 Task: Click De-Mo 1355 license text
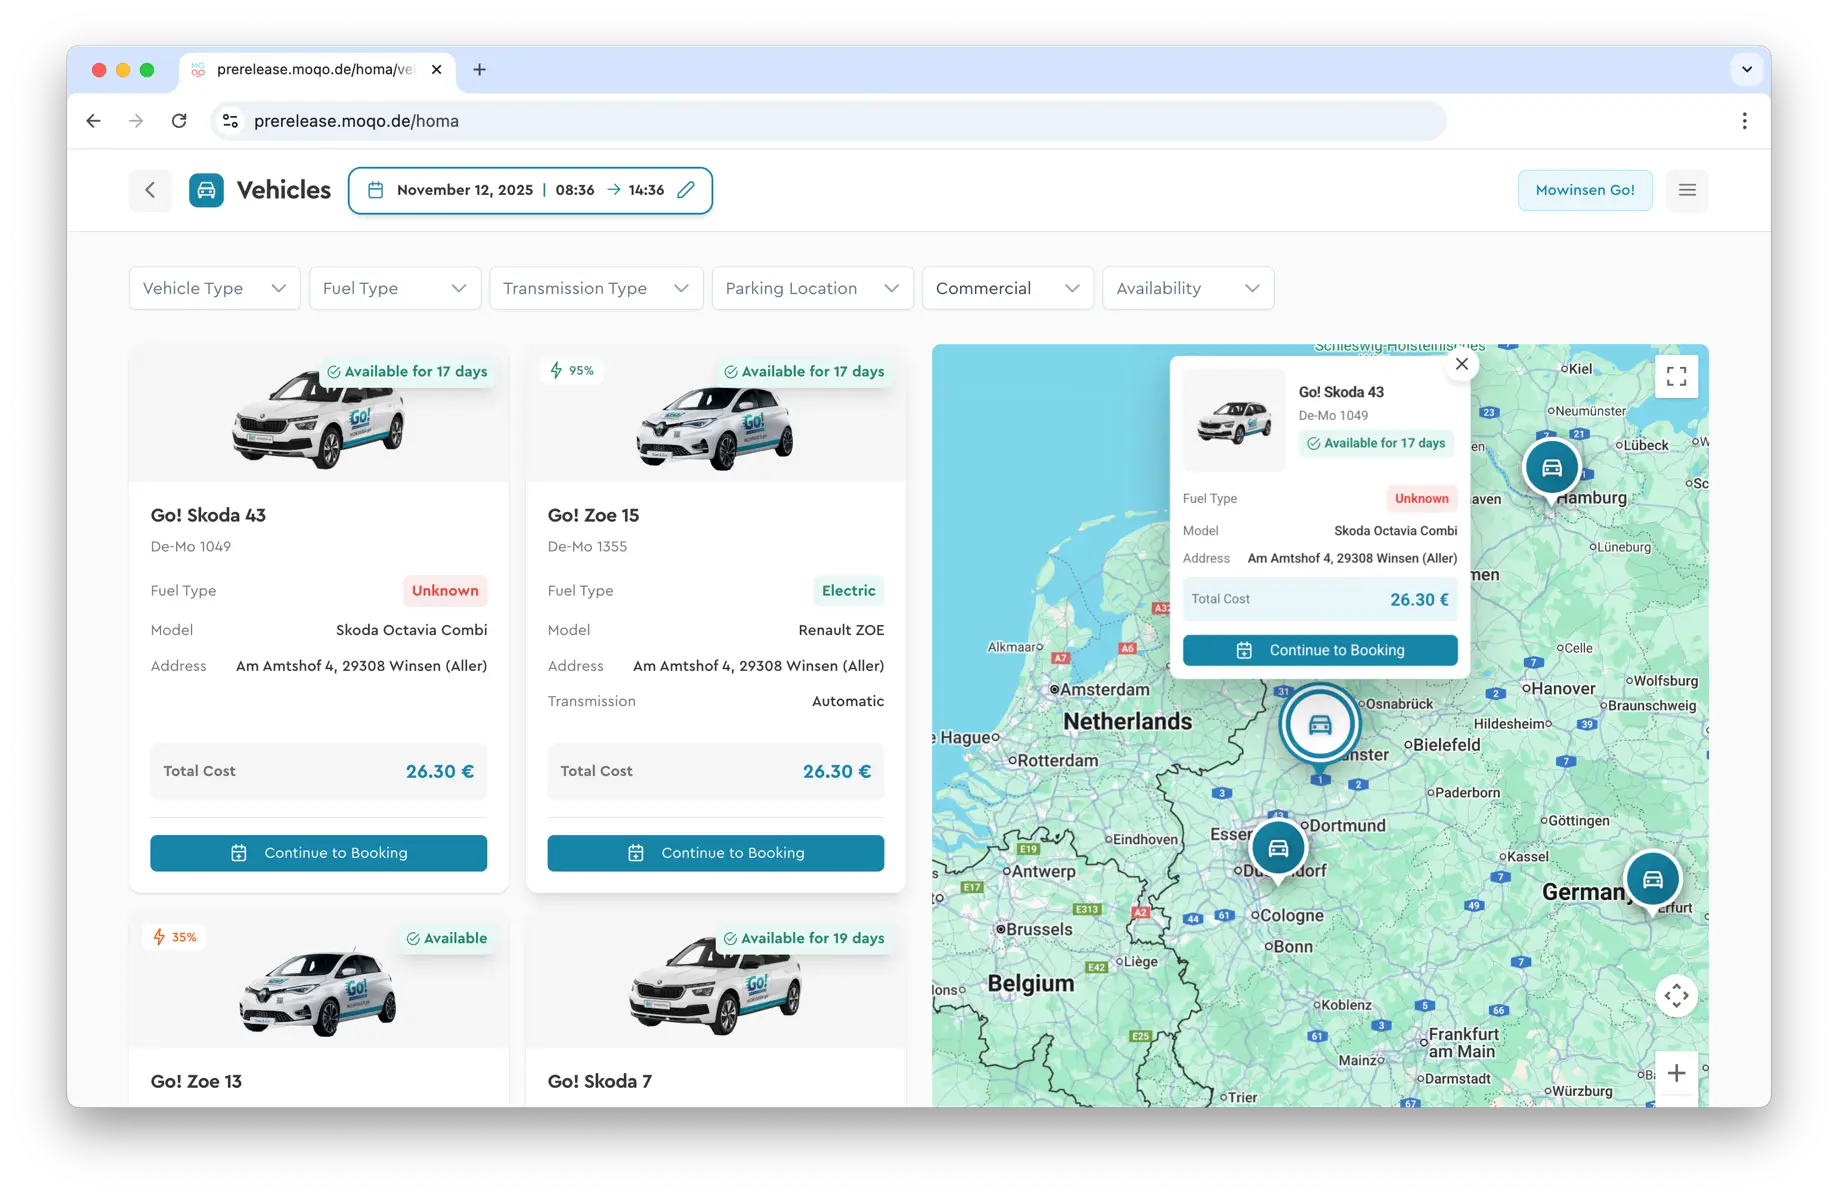(x=587, y=547)
